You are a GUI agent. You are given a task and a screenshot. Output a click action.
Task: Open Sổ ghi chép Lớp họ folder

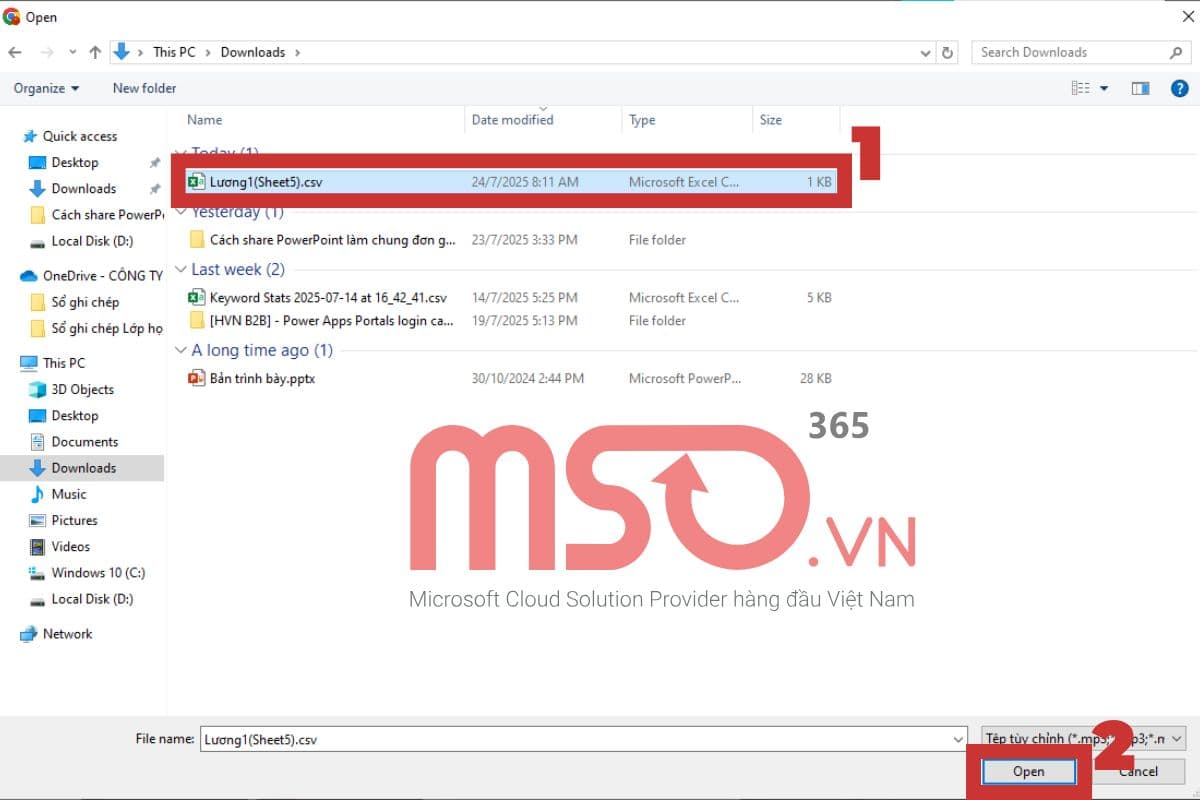pos(97,328)
